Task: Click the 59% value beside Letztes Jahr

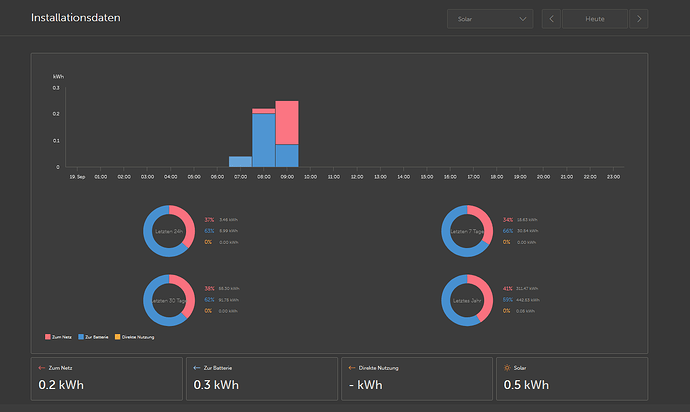Action: point(508,299)
